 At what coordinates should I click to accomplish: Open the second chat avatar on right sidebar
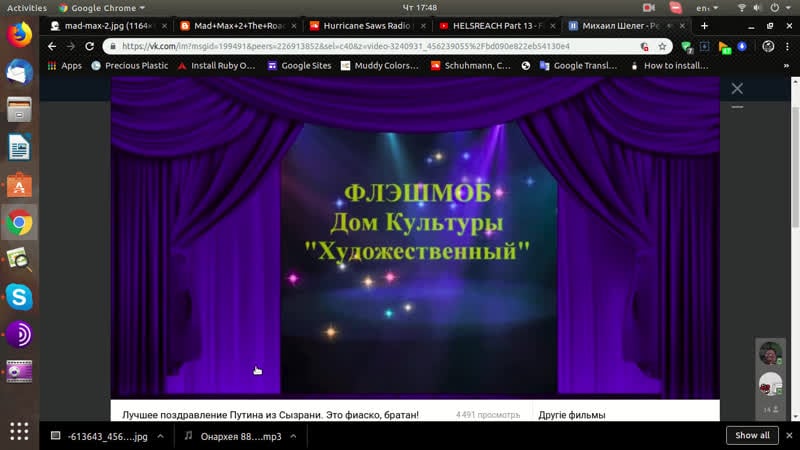click(770, 385)
